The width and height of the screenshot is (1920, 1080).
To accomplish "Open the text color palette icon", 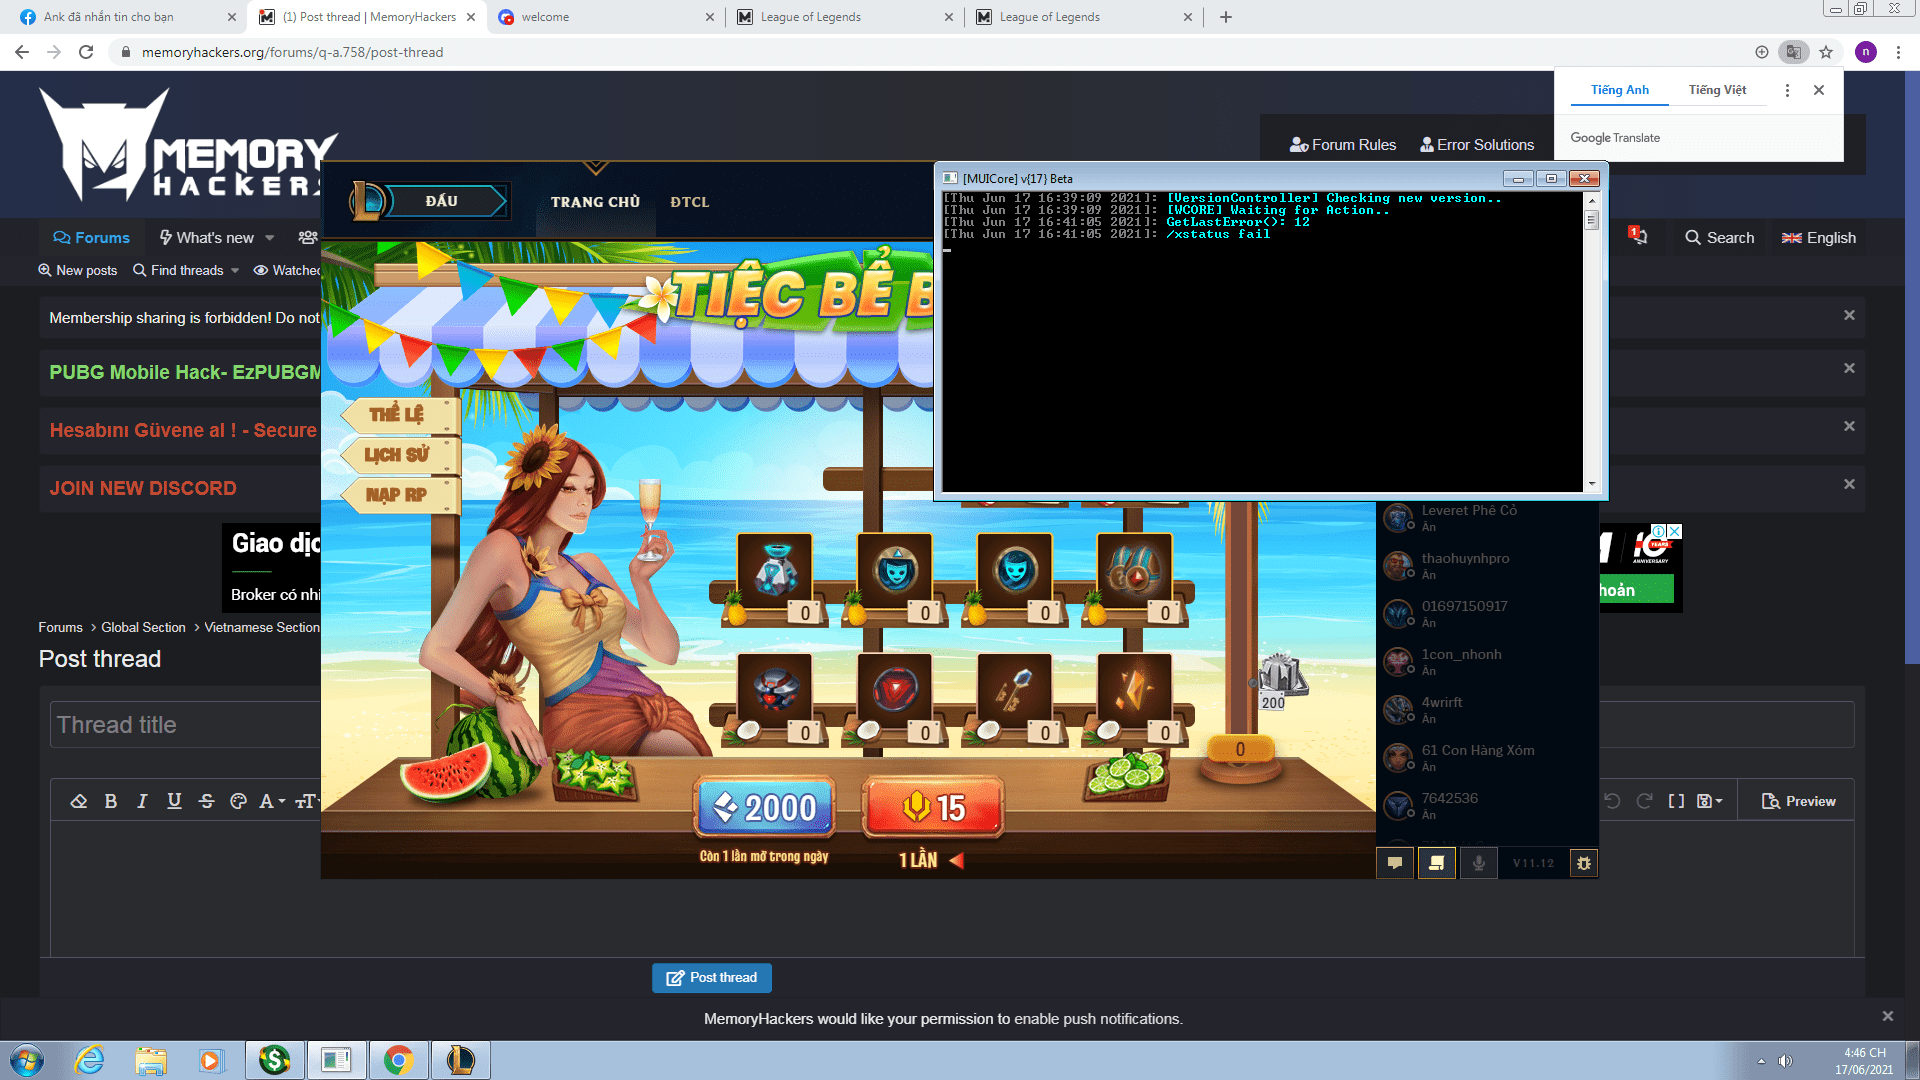I will tap(238, 801).
